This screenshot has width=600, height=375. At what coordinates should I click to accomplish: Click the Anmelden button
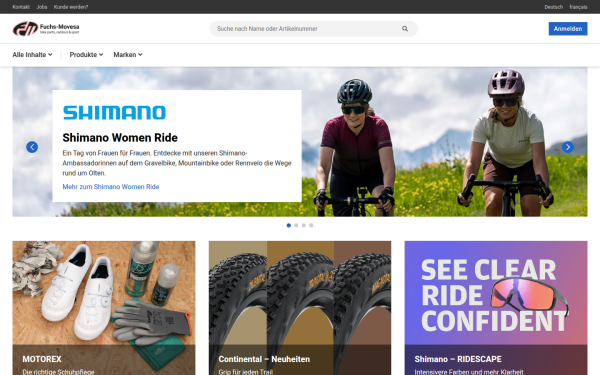point(568,29)
